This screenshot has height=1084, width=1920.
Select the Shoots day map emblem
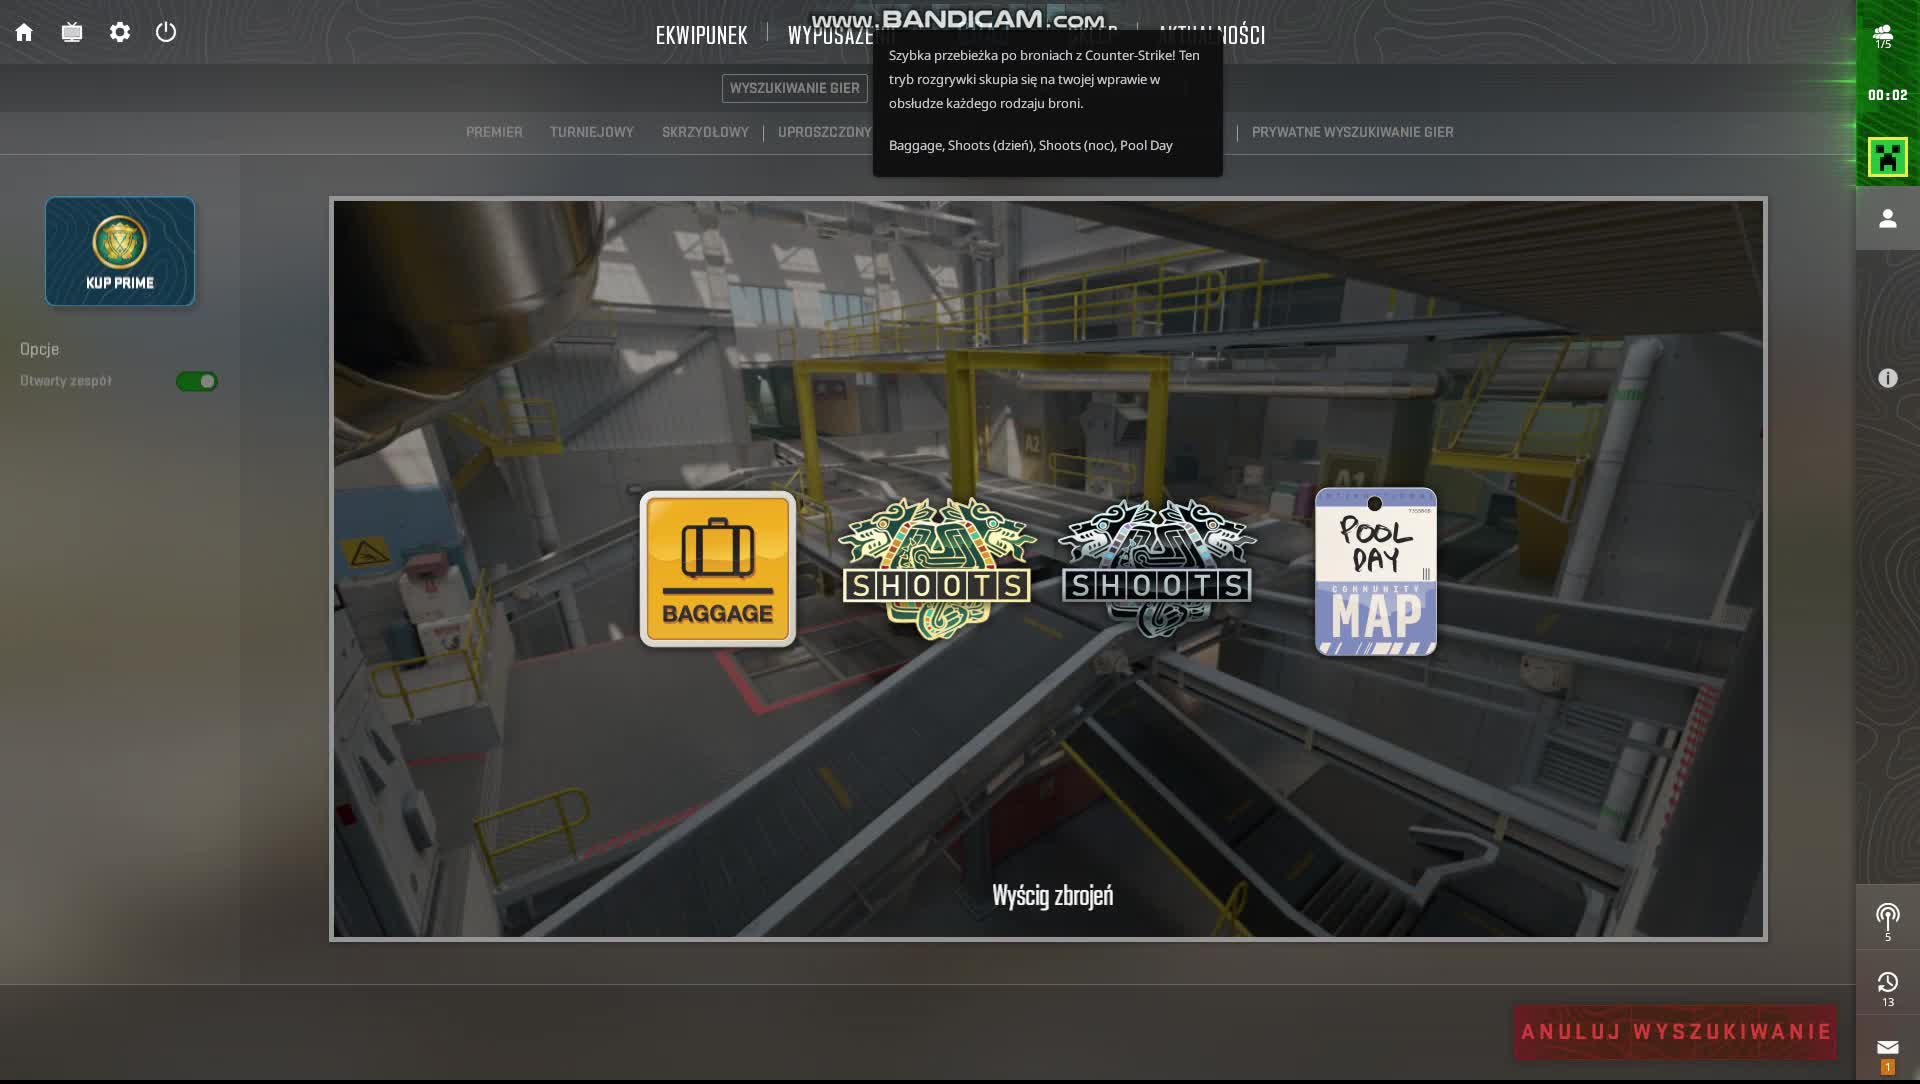click(x=937, y=569)
